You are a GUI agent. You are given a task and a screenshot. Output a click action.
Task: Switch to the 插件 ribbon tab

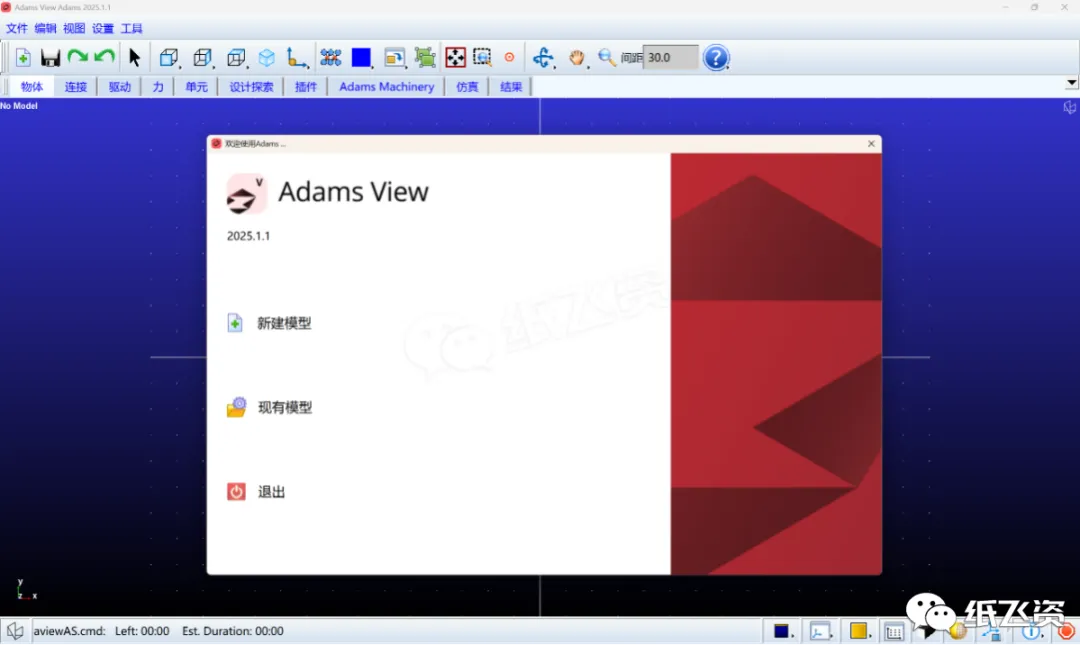point(306,87)
